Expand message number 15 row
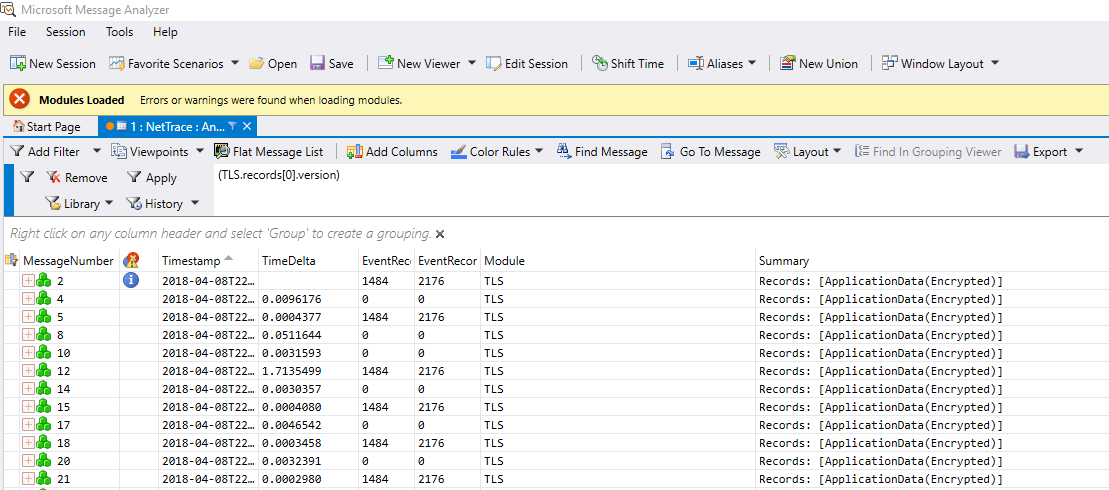Image resolution: width=1109 pixels, height=490 pixels. 28,407
